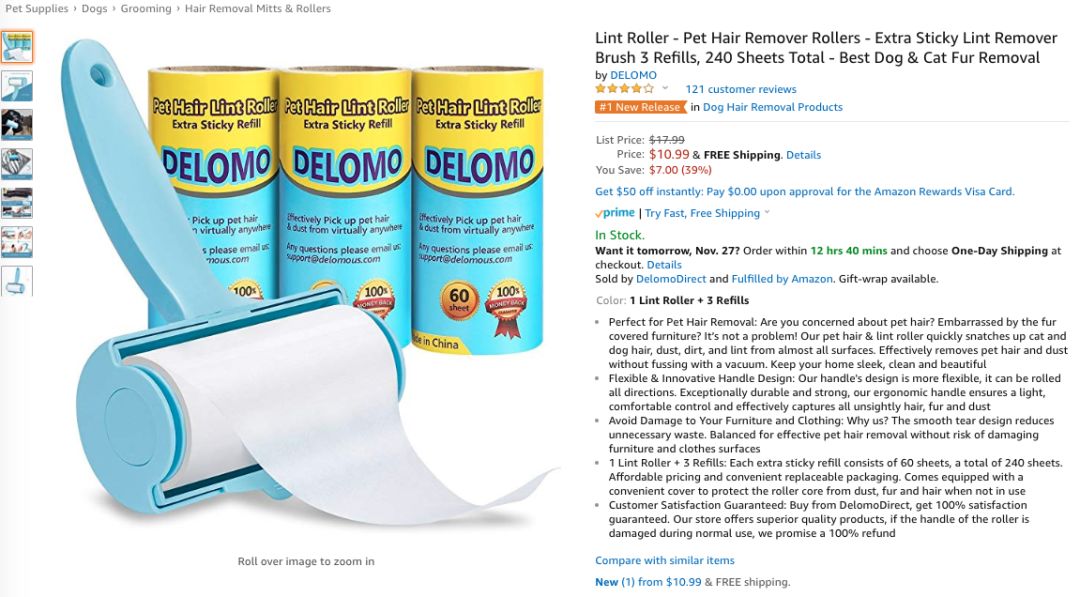Click the #1 New Release badge

(x=641, y=107)
